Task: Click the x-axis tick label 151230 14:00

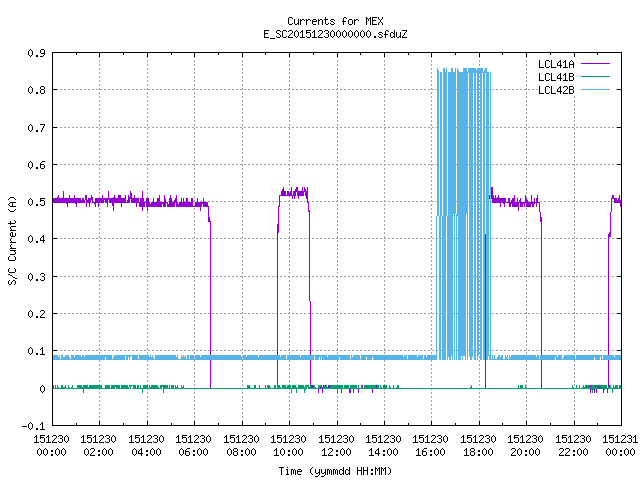Action: tap(383, 446)
